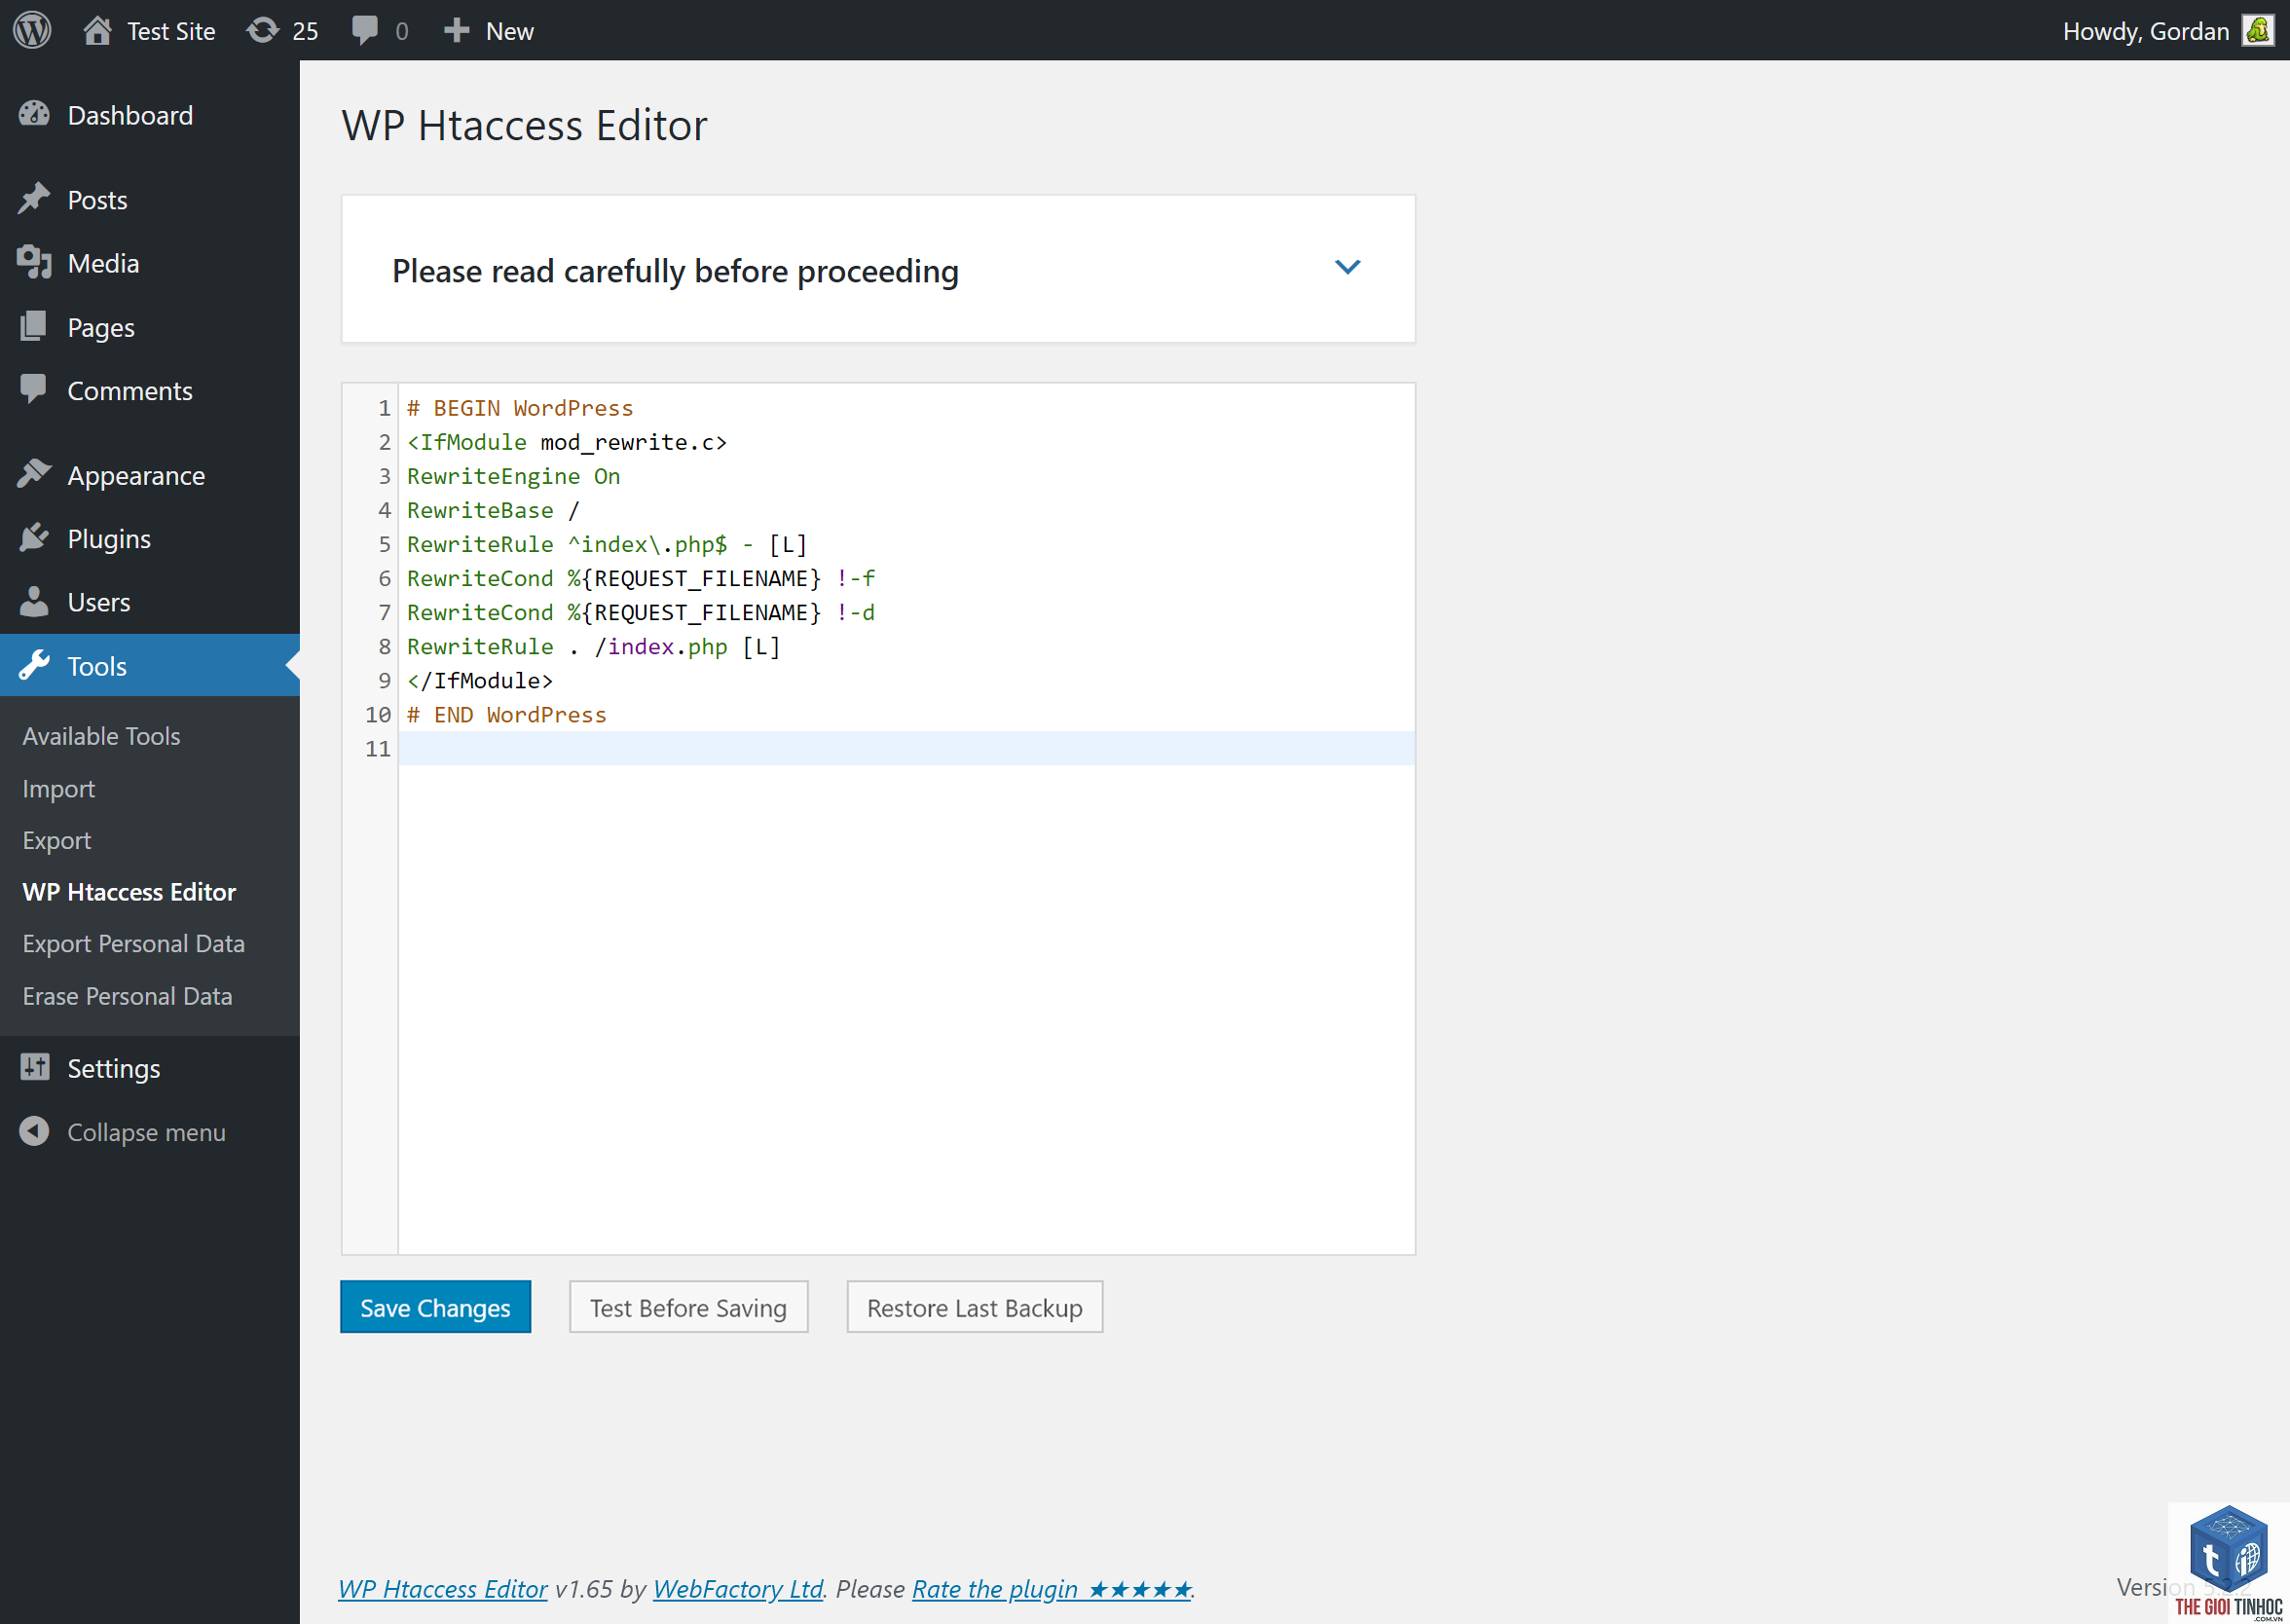Open the Export submenu item

pos(57,840)
